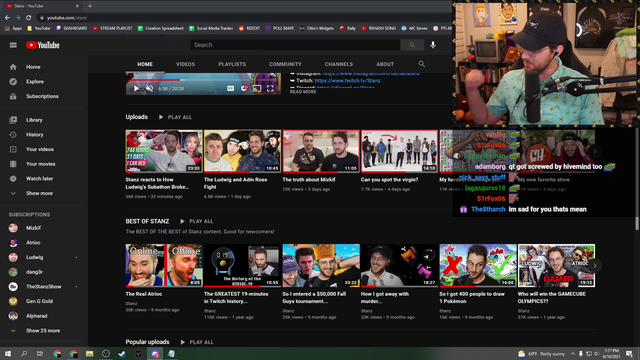Switch to the HOME channel tab
The height and width of the screenshot is (360, 640).
[x=145, y=64]
